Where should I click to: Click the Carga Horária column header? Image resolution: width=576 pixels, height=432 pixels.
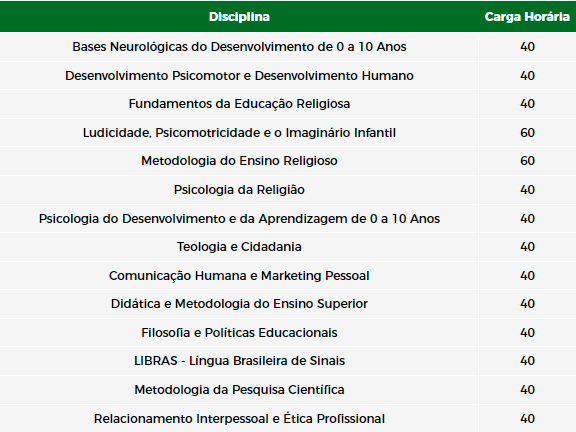527,17
